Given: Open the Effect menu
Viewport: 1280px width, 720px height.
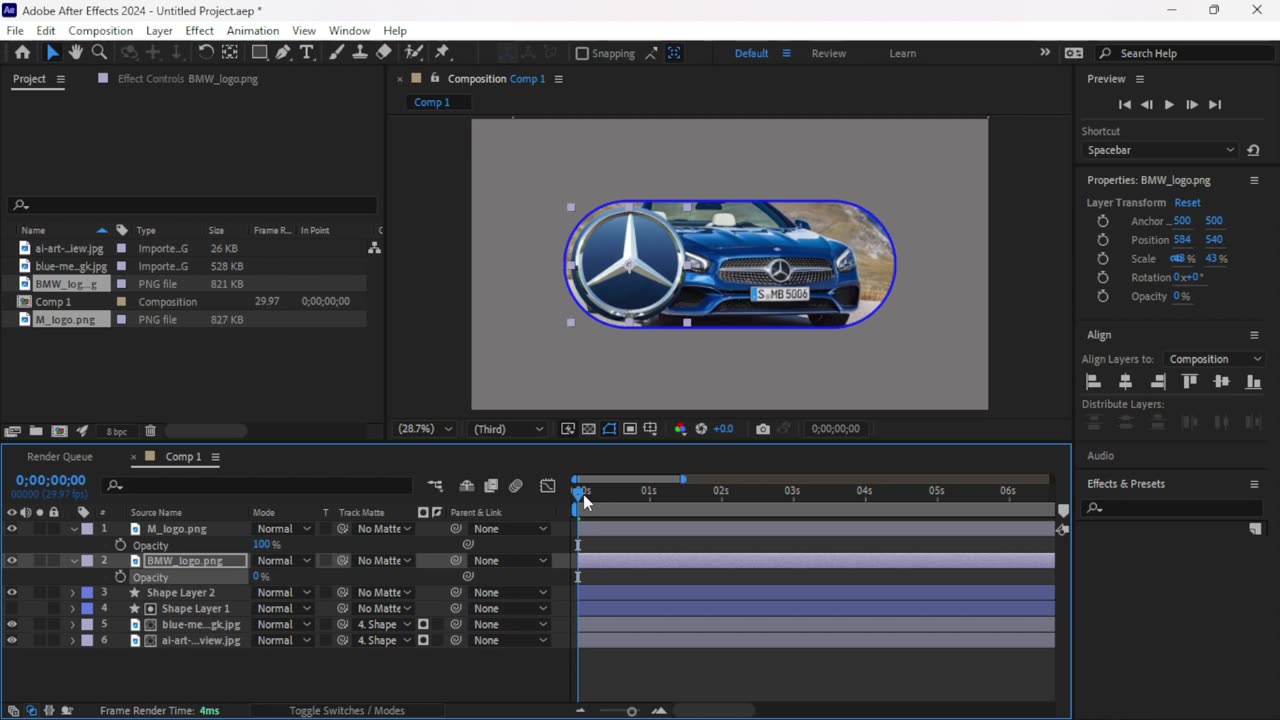Looking at the screenshot, I should [x=199, y=31].
